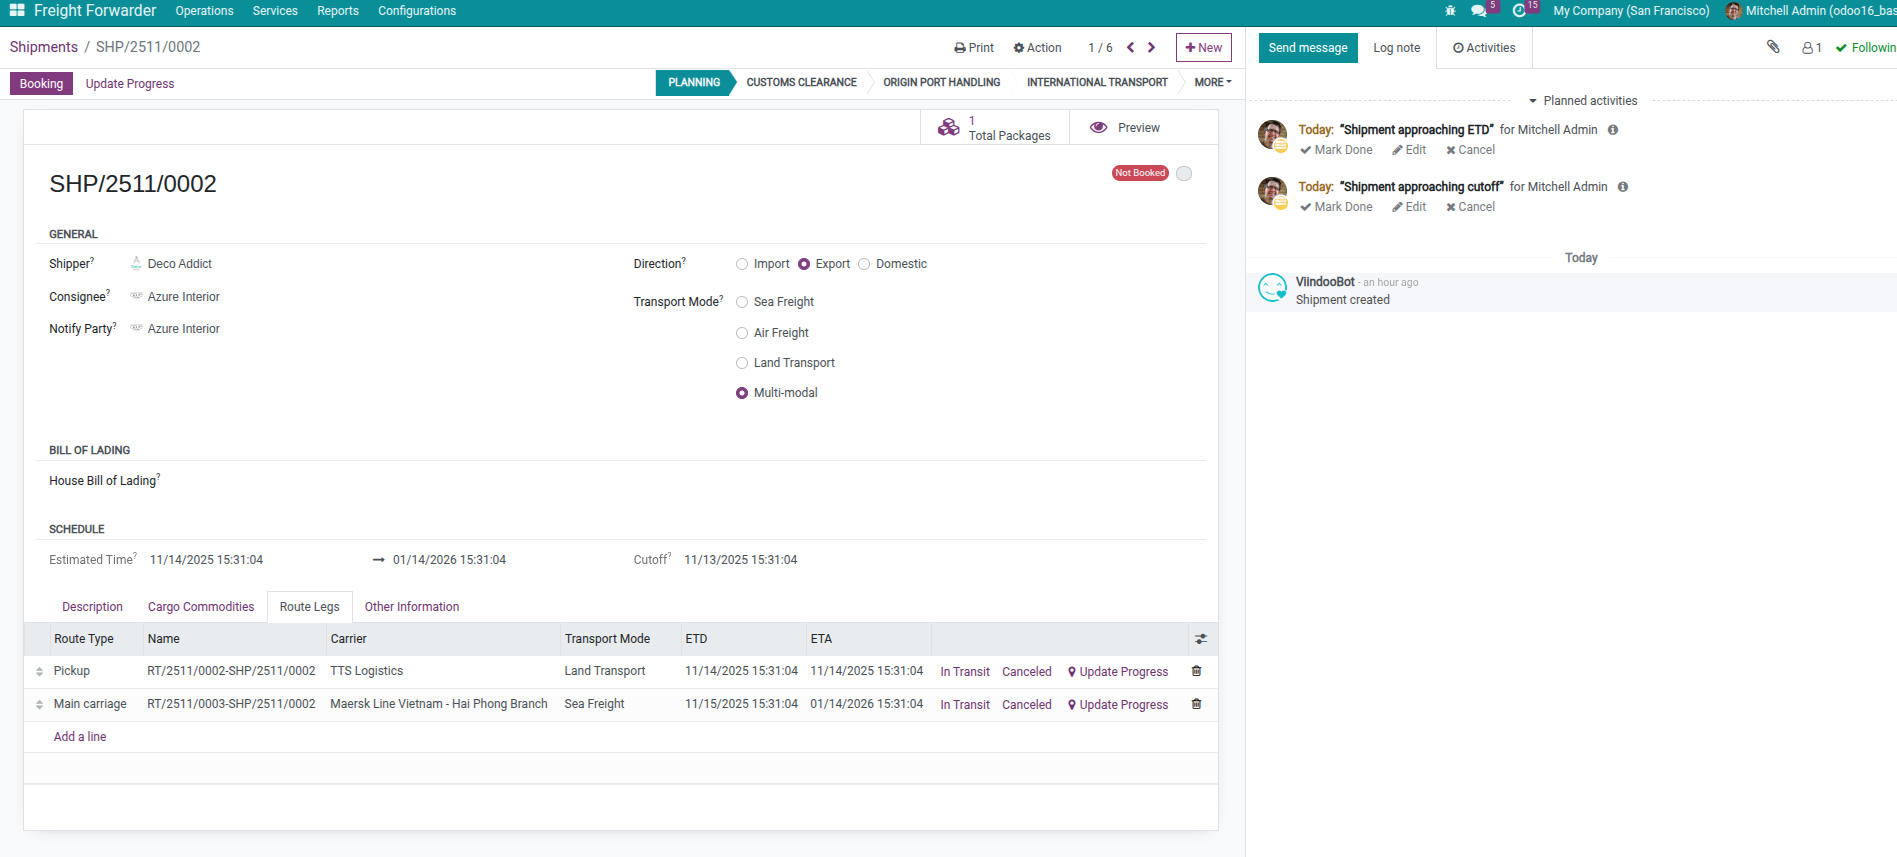Go to previous record with left arrow
This screenshot has width=1897, height=857.
1130,47
